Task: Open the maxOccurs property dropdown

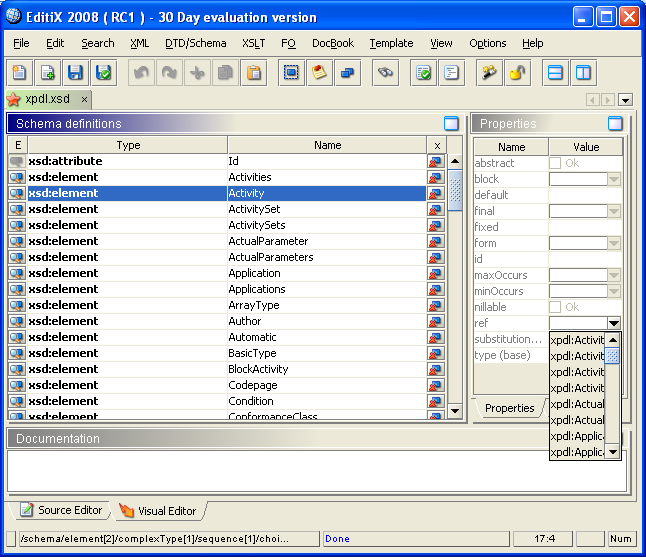Action: pos(614,275)
